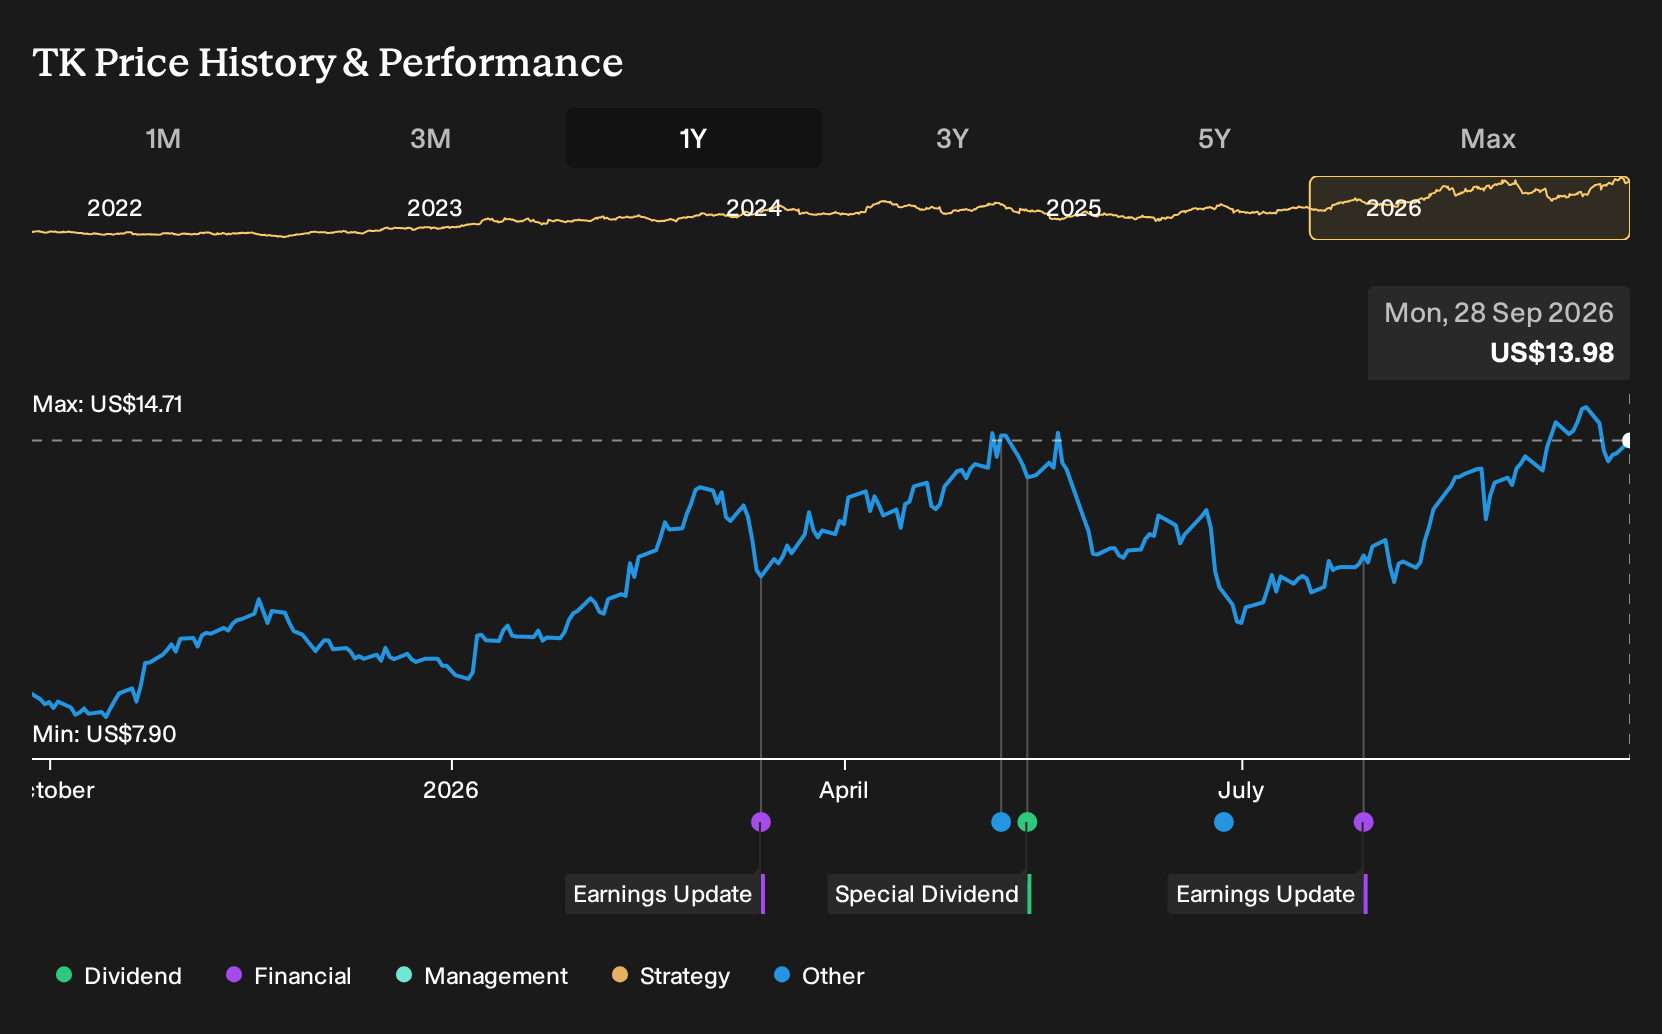This screenshot has width=1662, height=1034.
Task: Select the 1M time range tab
Action: pos(163,139)
